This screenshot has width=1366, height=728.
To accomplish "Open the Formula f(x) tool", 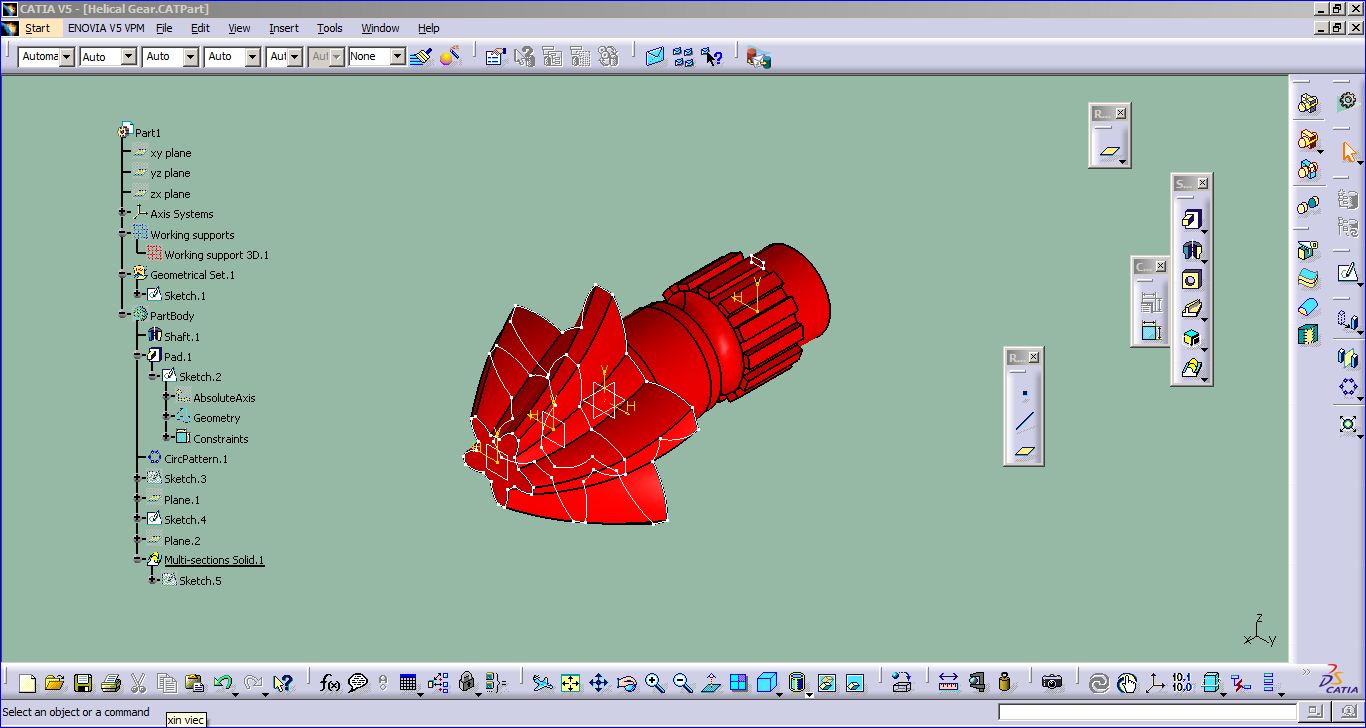I will pos(330,683).
